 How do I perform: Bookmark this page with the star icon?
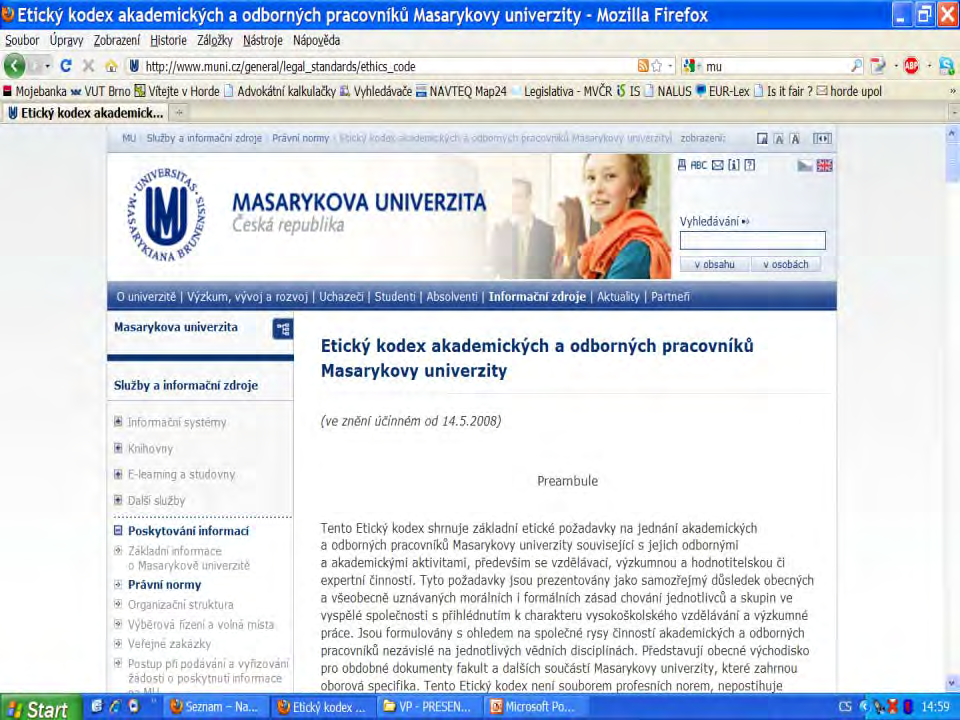point(657,66)
